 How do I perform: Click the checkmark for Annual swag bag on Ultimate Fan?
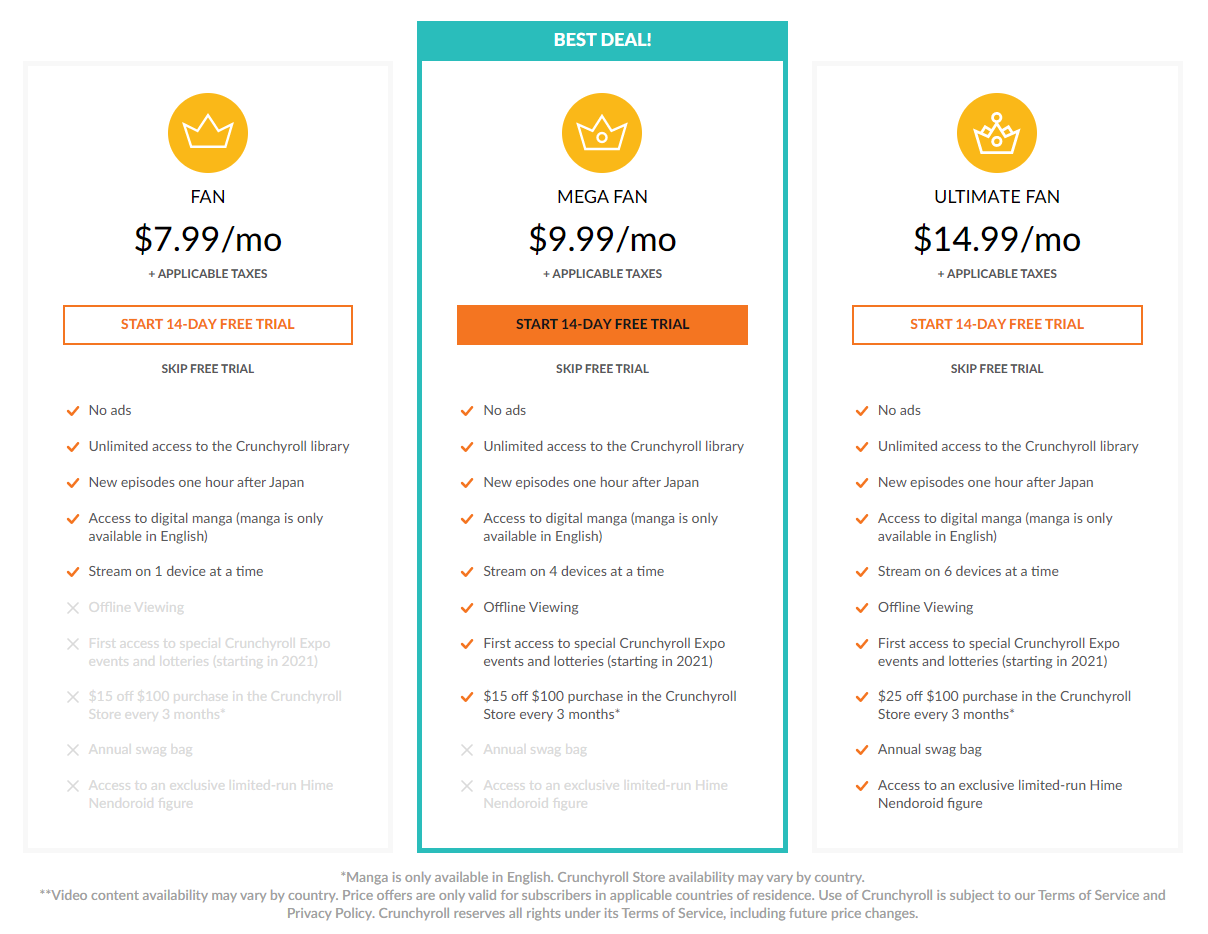[x=861, y=749]
